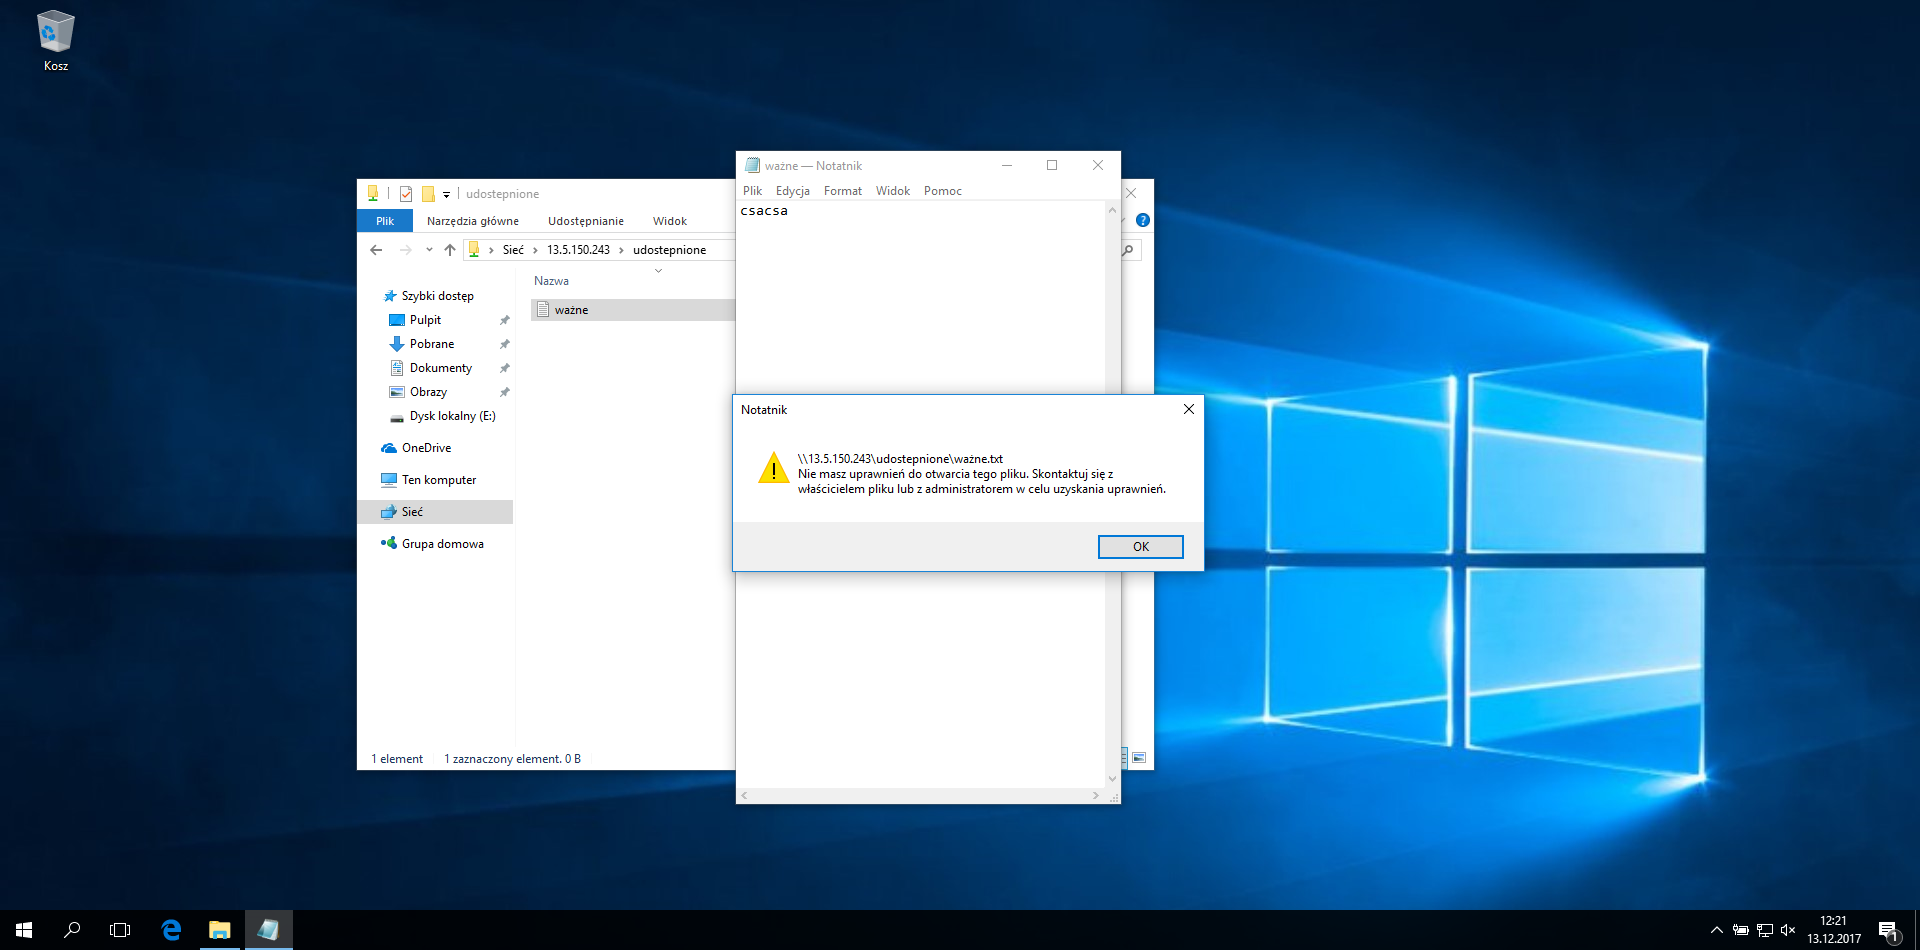Open the Action Center notification icon
Image resolution: width=1920 pixels, height=950 pixels.
[1888, 930]
